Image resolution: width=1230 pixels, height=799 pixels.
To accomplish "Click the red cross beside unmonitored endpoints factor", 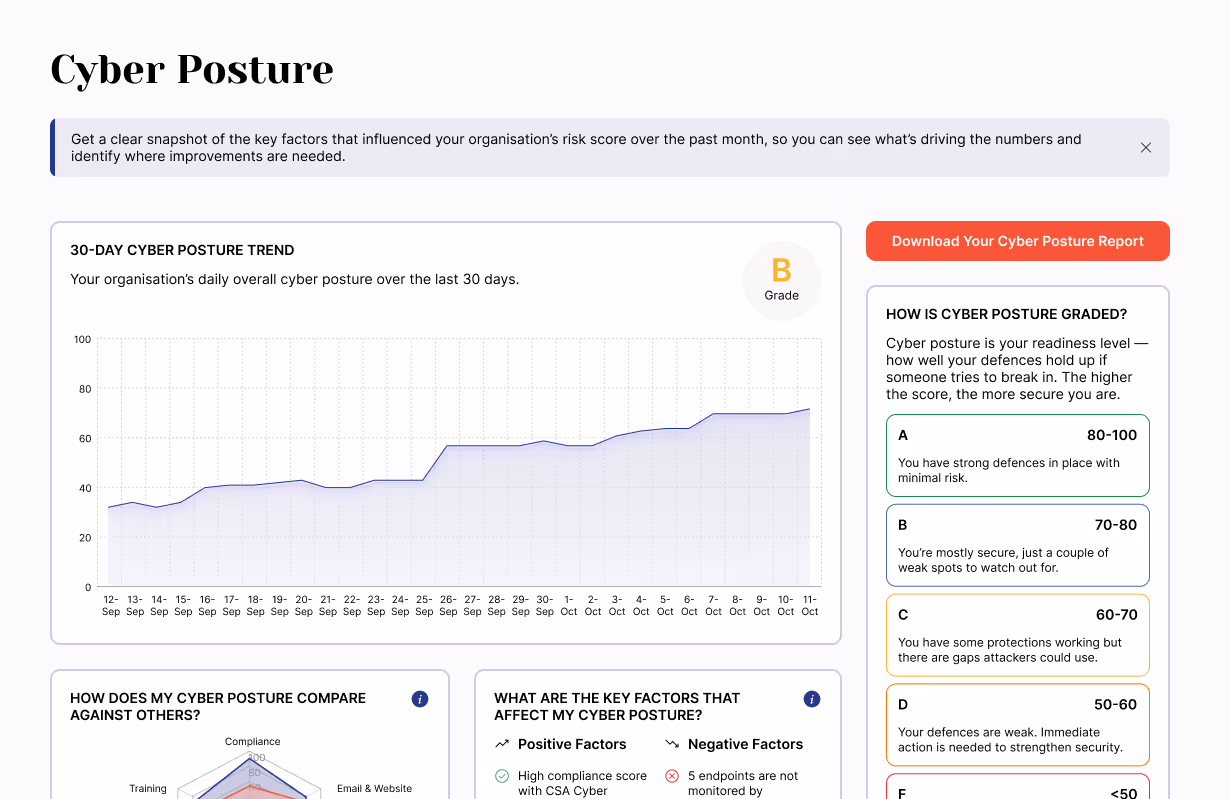I will point(671,775).
